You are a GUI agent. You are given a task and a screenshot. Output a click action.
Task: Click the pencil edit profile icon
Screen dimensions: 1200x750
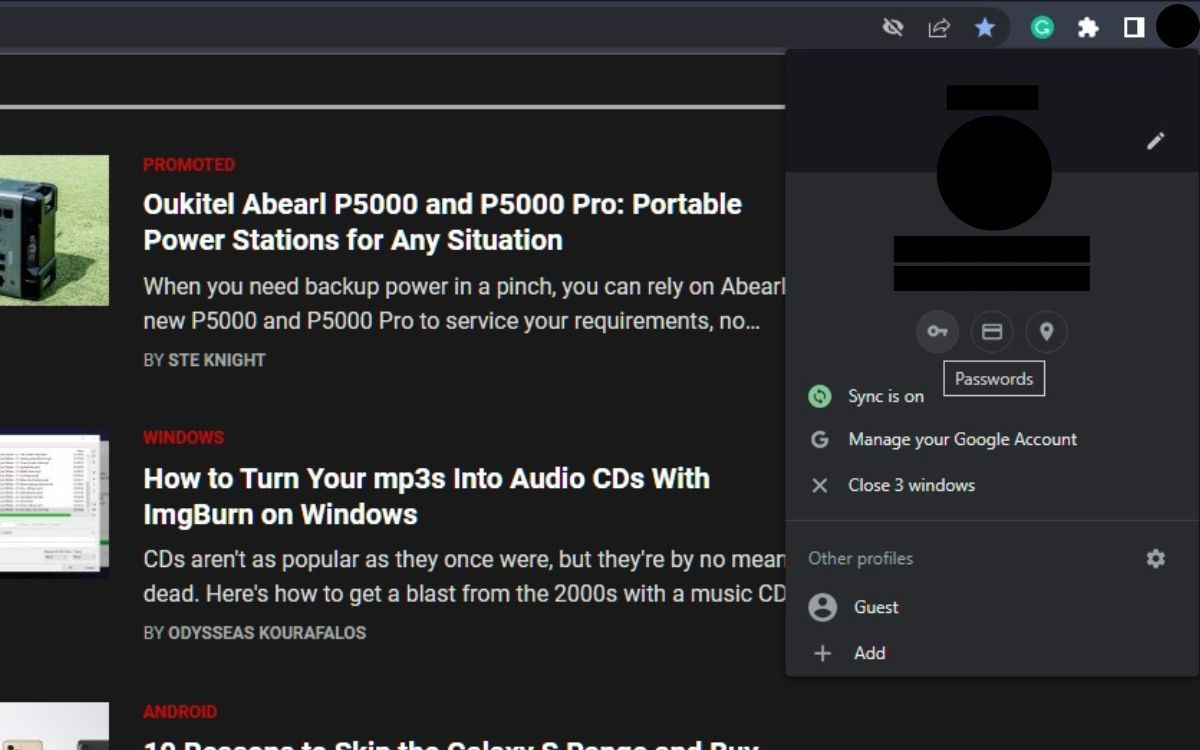point(1155,141)
